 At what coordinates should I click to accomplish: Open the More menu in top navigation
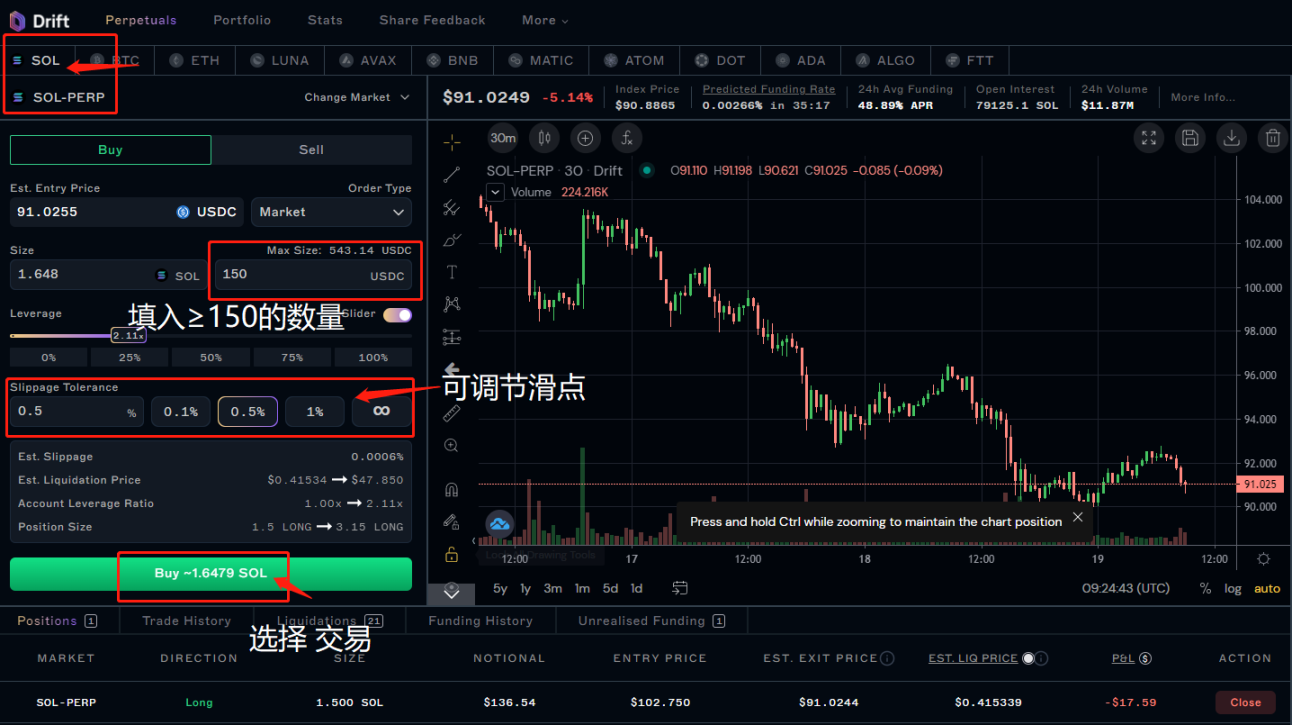point(545,20)
